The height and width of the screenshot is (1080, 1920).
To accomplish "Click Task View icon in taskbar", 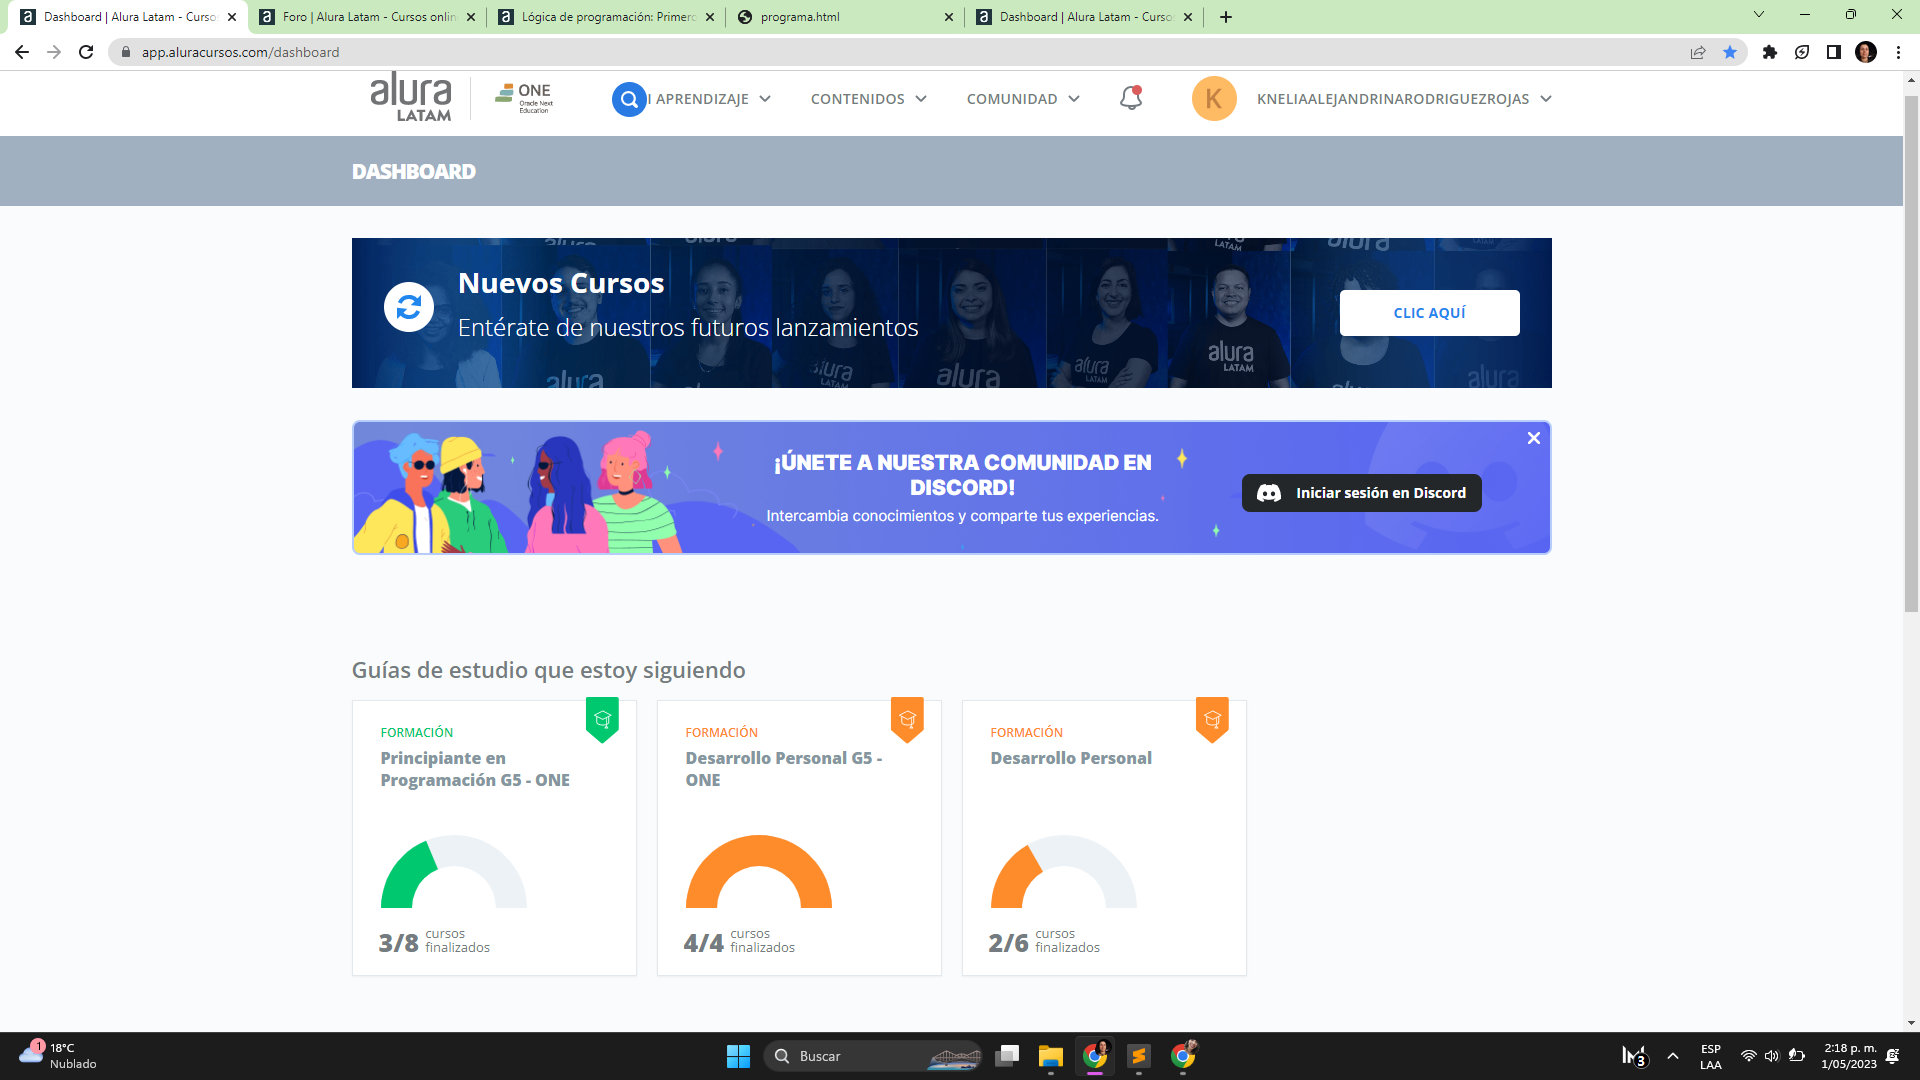I will (x=1007, y=1056).
